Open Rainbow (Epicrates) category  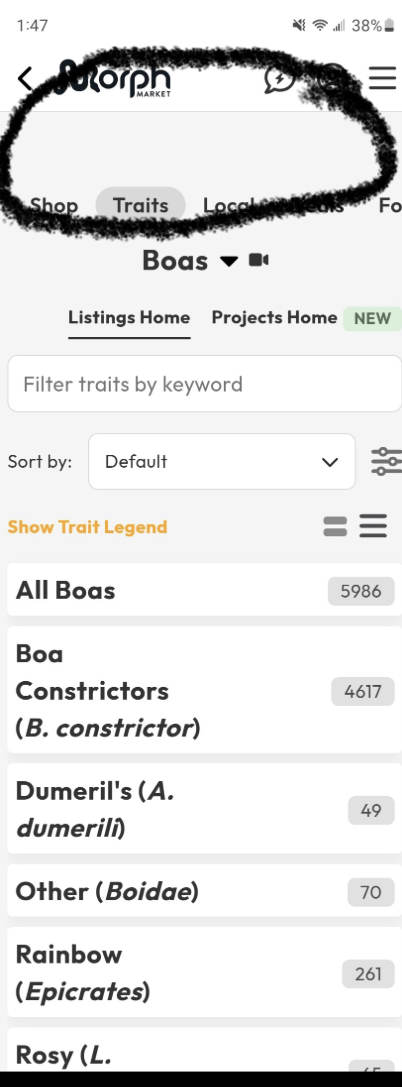click(x=204, y=973)
